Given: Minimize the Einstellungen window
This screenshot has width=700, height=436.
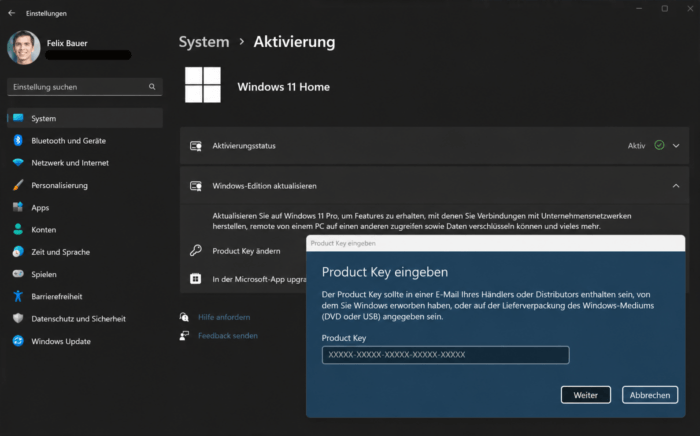Looking at the screenshot, I should click(x=639, y=8).
